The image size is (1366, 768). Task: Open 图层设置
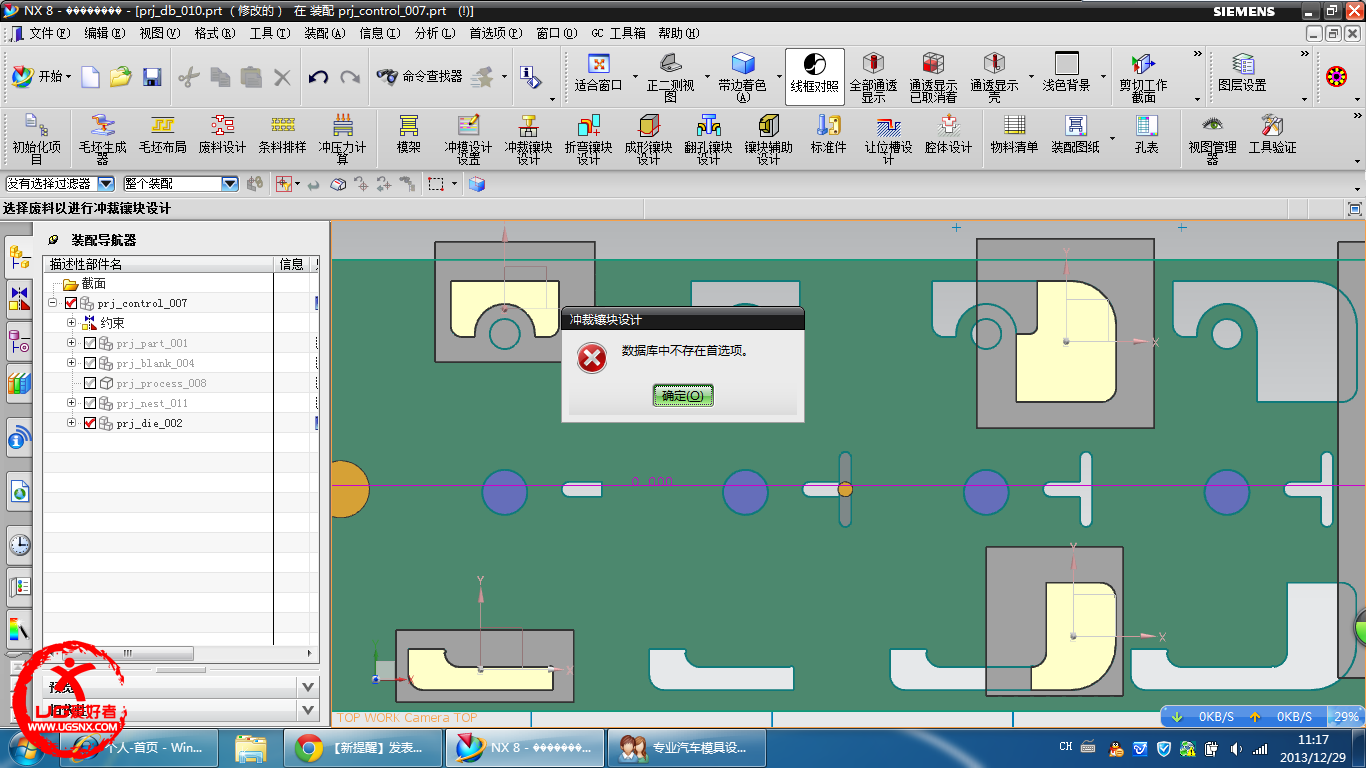pyautogui.click(x=1242, y=74)
